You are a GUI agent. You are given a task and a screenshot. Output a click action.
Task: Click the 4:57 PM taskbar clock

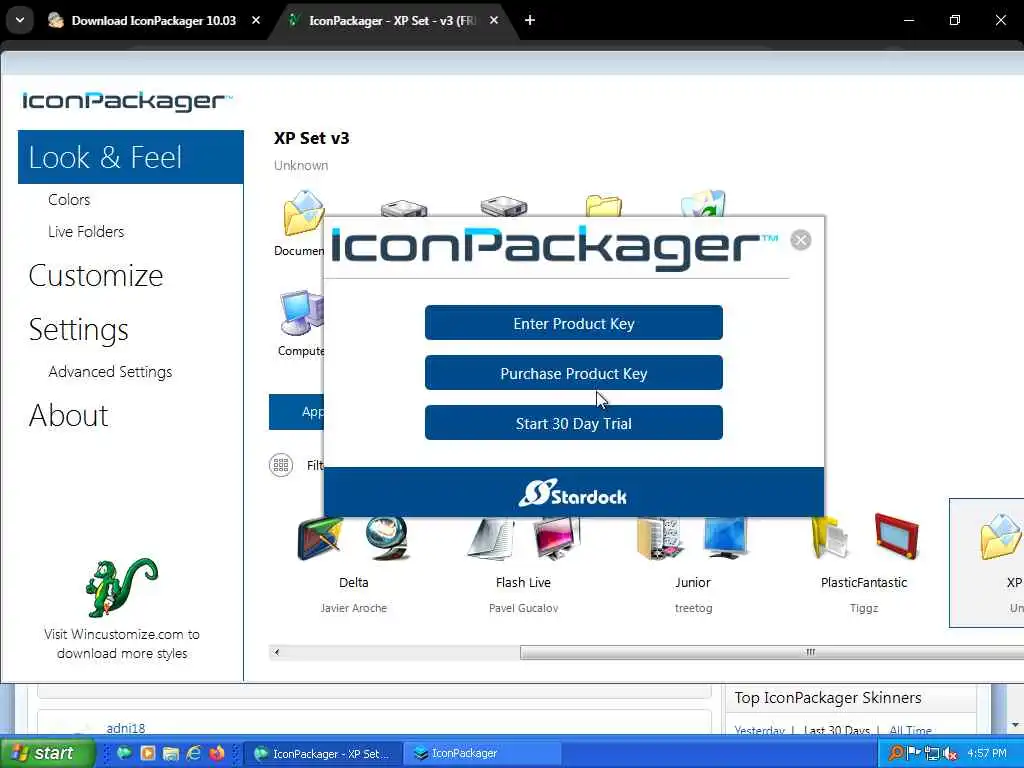point(987,753)
